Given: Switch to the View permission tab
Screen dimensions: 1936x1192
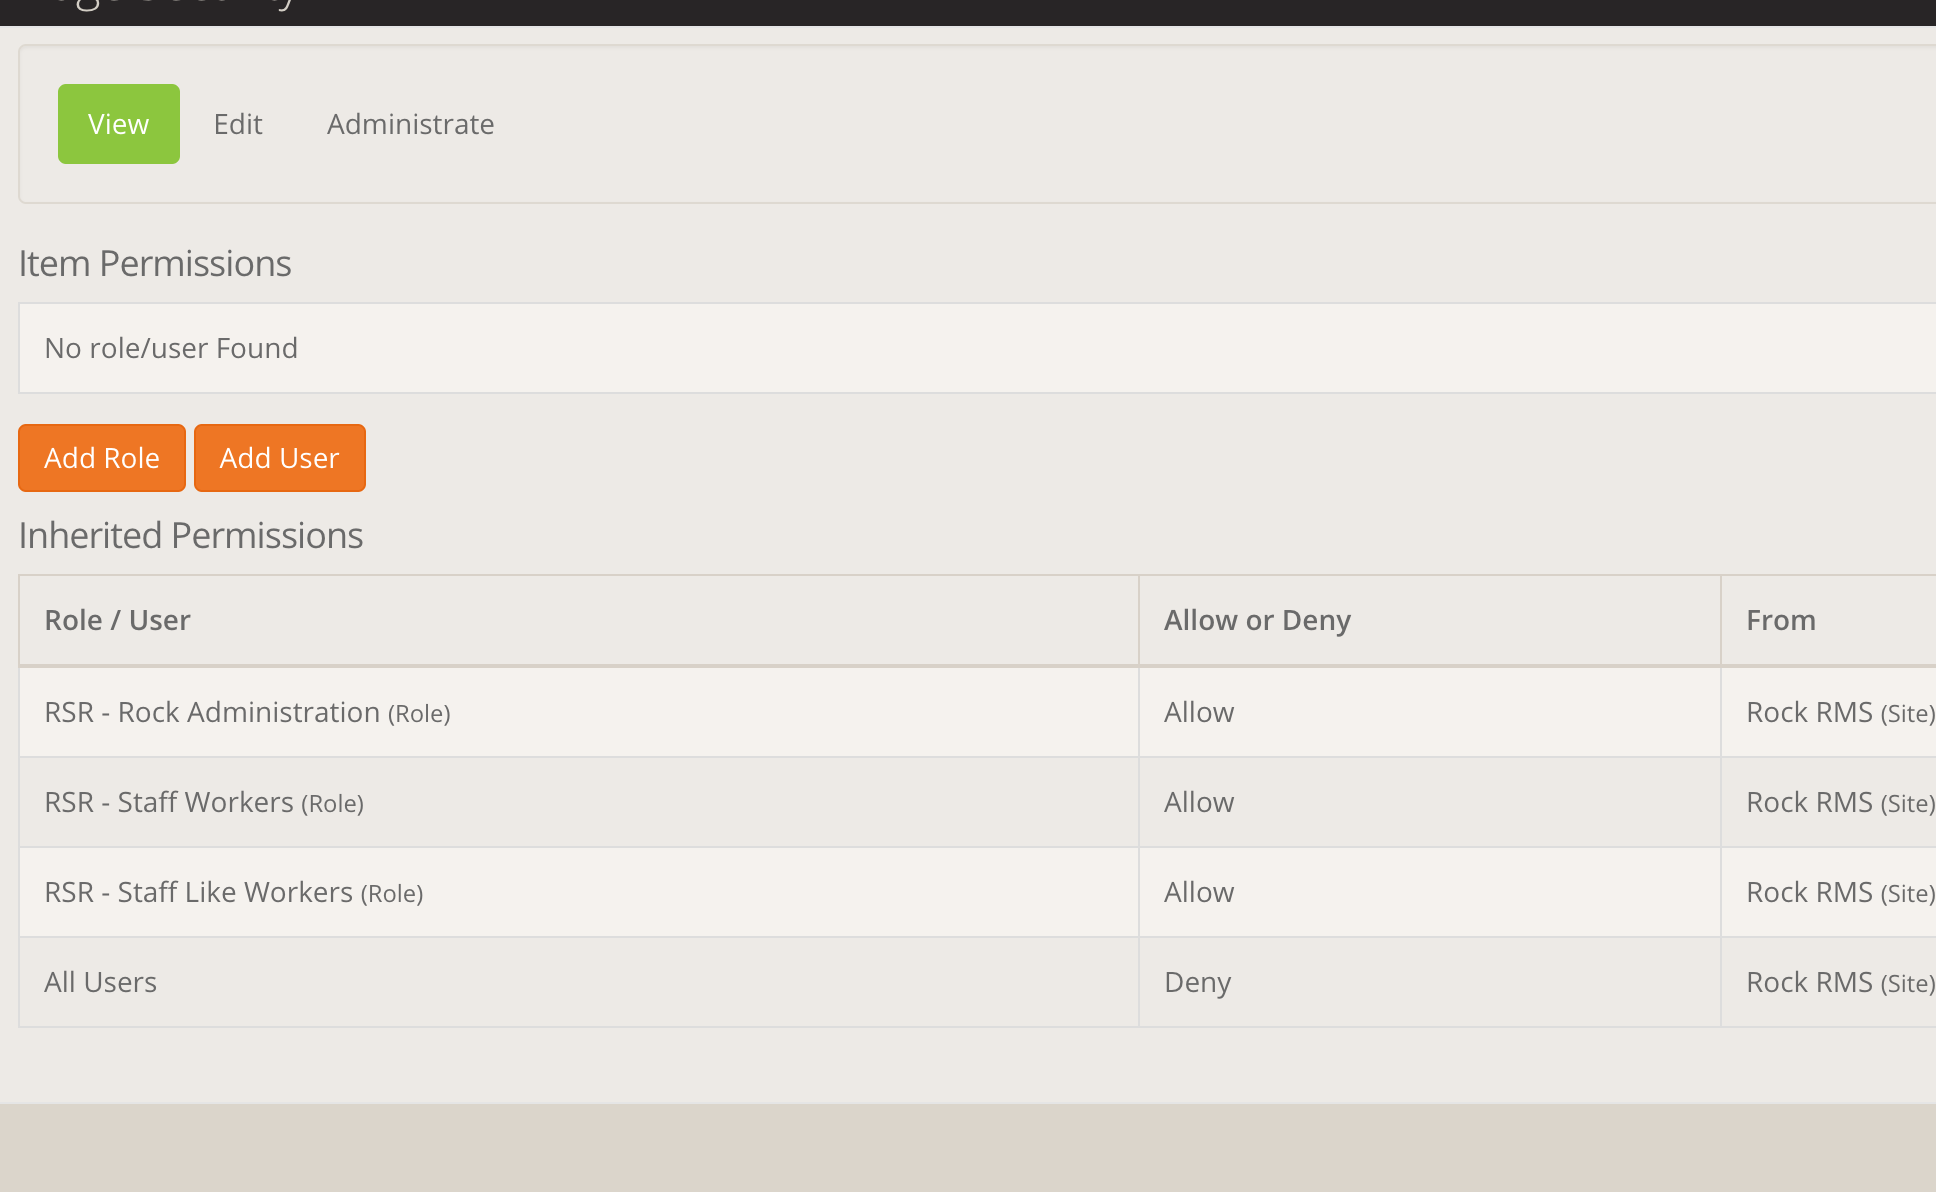Looking at the screenshot, I should click(118, 124).
